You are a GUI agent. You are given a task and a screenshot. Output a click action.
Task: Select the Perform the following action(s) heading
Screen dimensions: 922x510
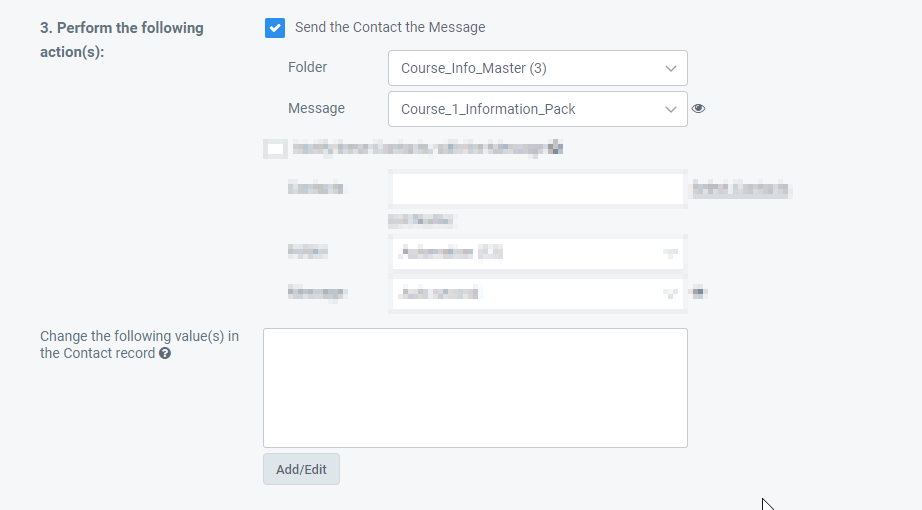click(122, 40)
